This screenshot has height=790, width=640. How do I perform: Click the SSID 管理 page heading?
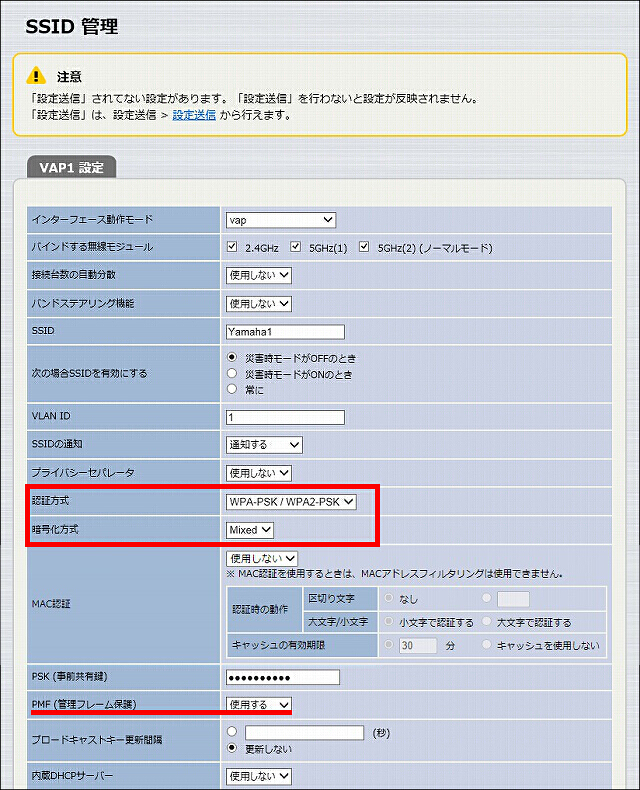pyautogui.click(x=72, y=27)
